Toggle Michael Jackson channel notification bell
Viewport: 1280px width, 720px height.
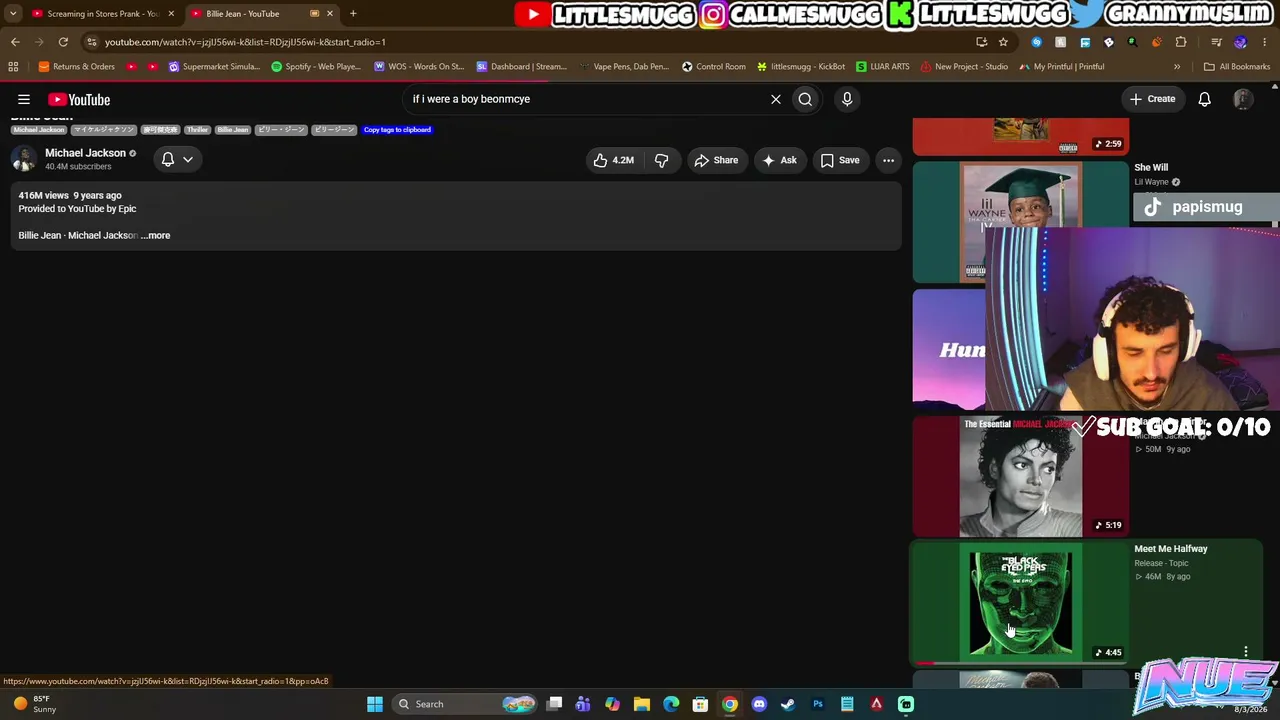[x=168, y=159]
